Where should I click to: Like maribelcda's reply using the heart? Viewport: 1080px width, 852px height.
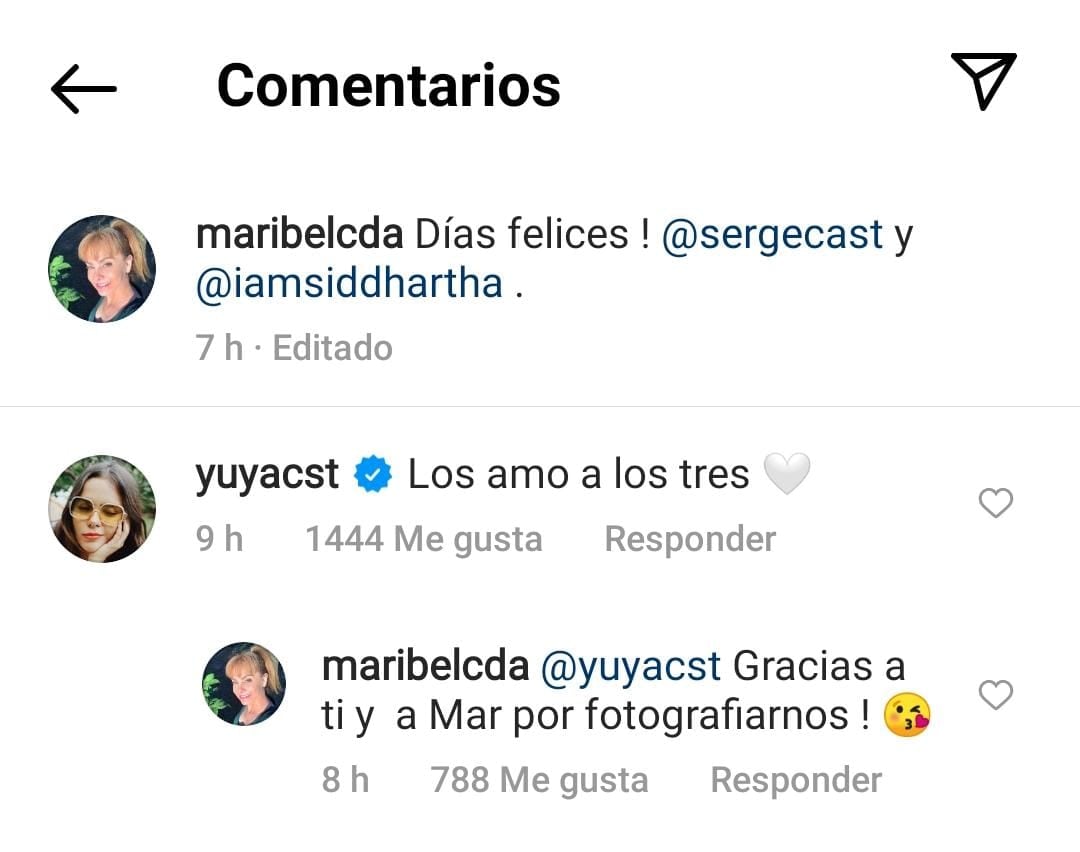pos(995,694)
